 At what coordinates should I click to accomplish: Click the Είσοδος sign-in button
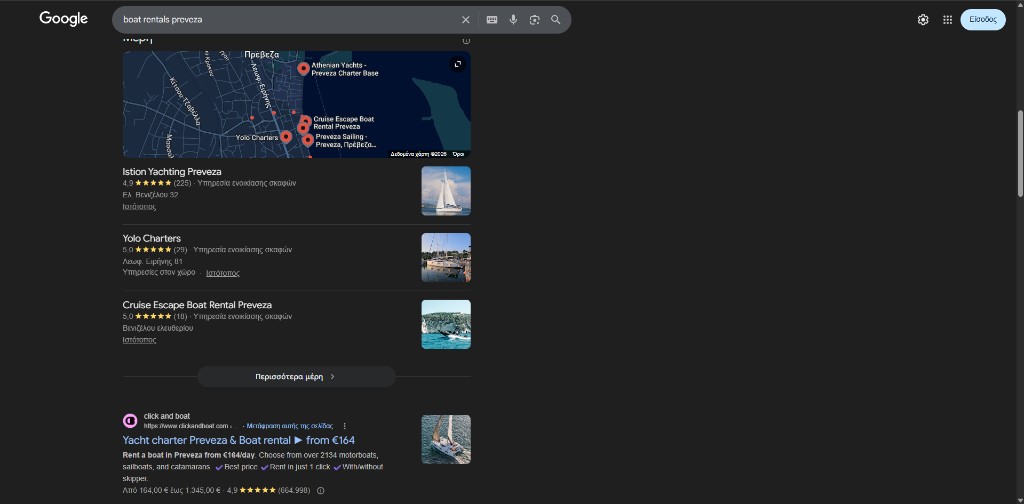[x=983, y=20]
